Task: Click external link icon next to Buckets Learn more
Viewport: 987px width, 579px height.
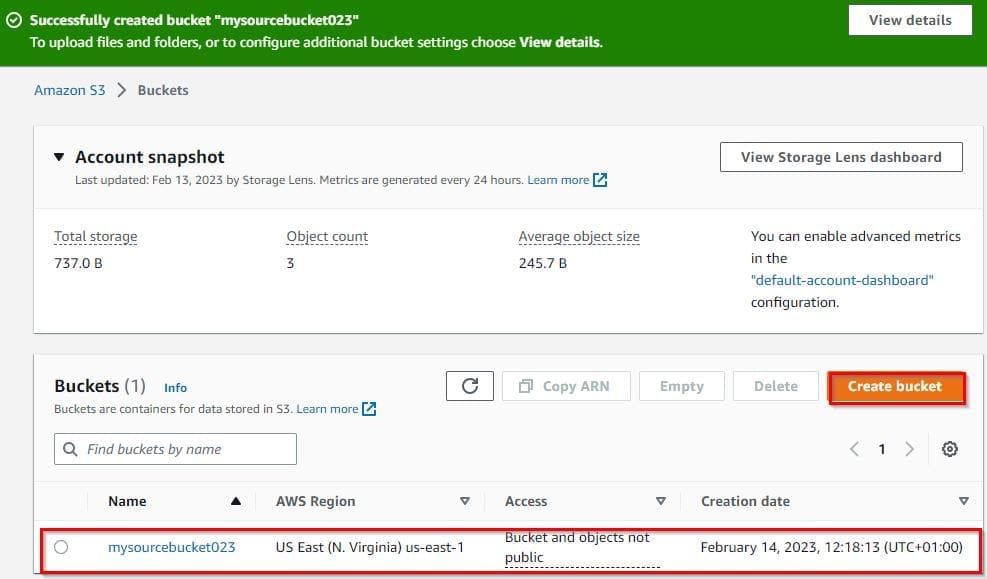Action: pos(367,408)
